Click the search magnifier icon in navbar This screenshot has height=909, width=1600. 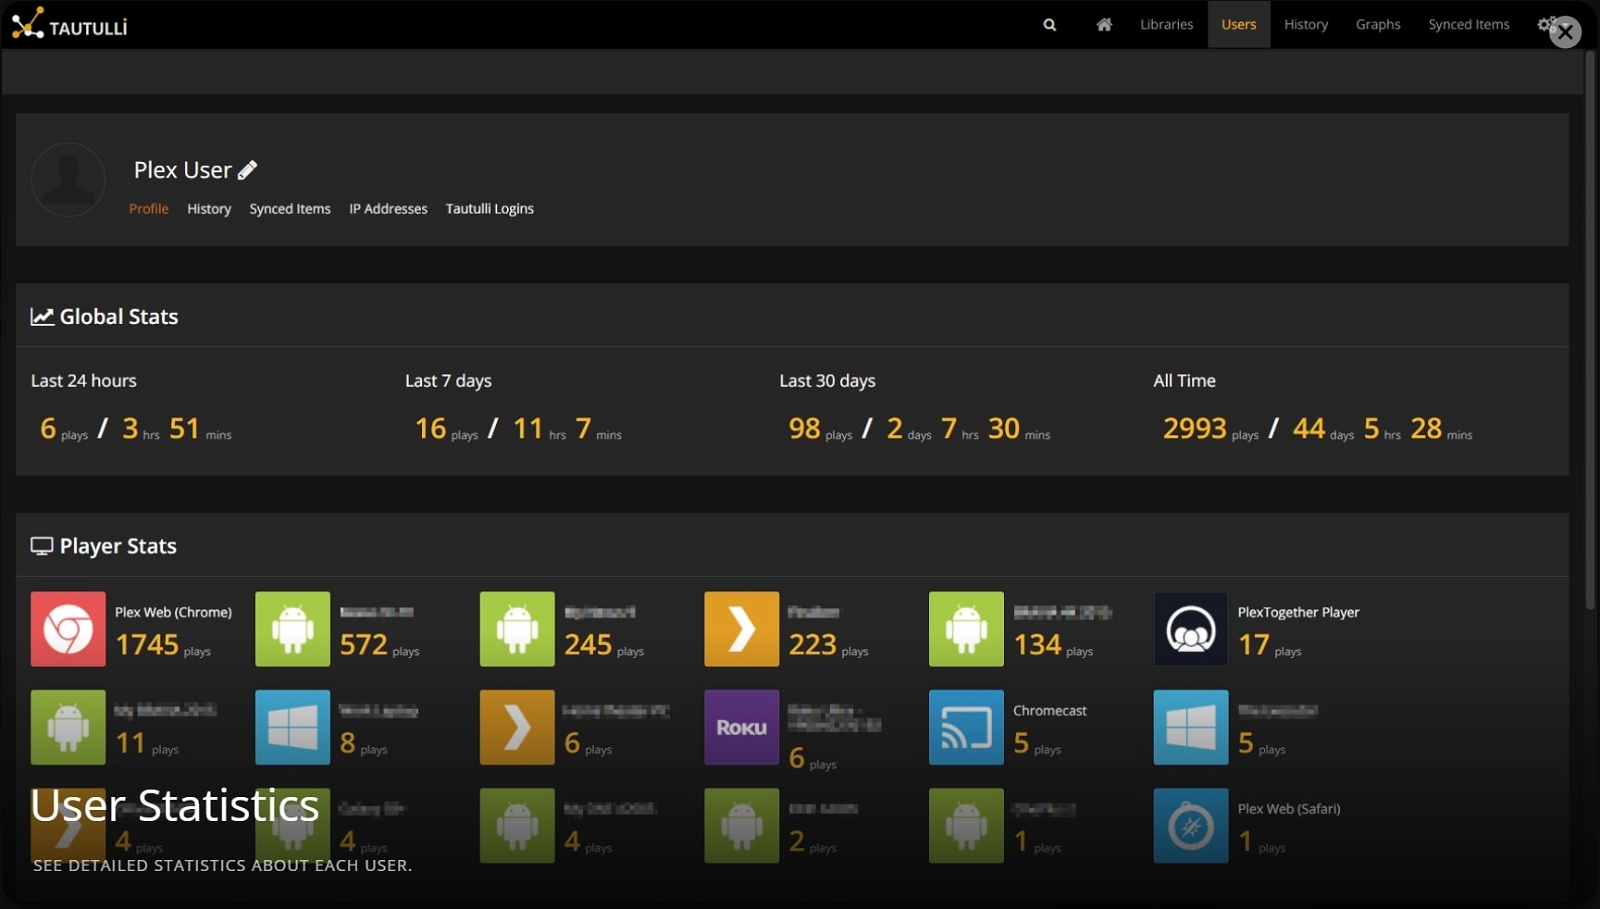tap(1049, 25)
